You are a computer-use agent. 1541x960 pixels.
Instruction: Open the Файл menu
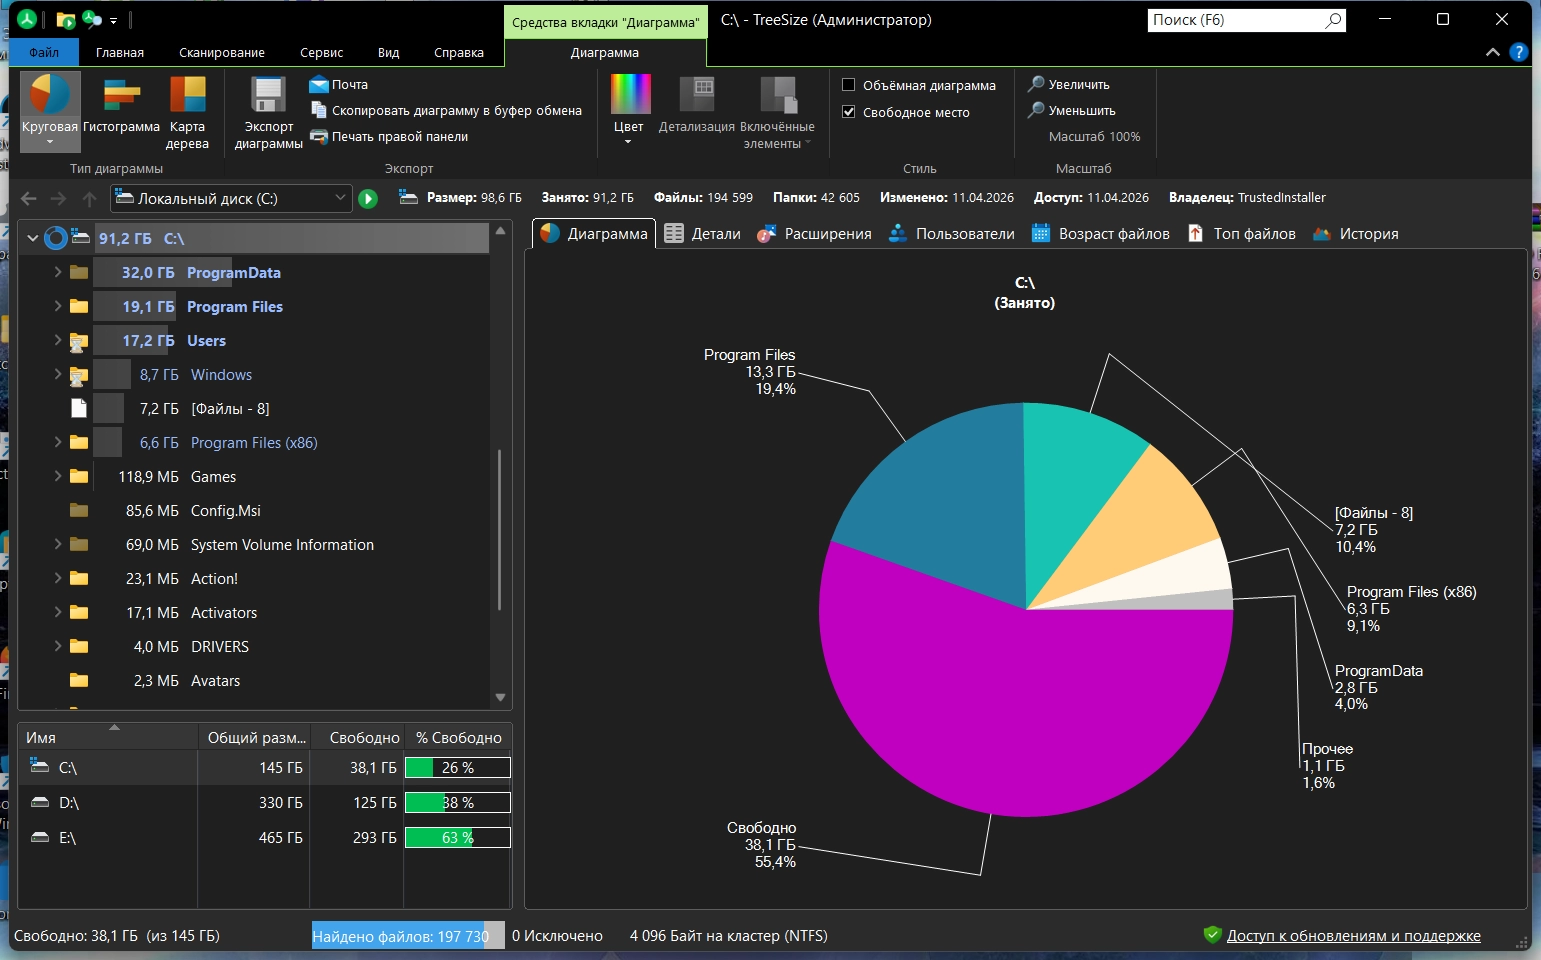[44, 52]
